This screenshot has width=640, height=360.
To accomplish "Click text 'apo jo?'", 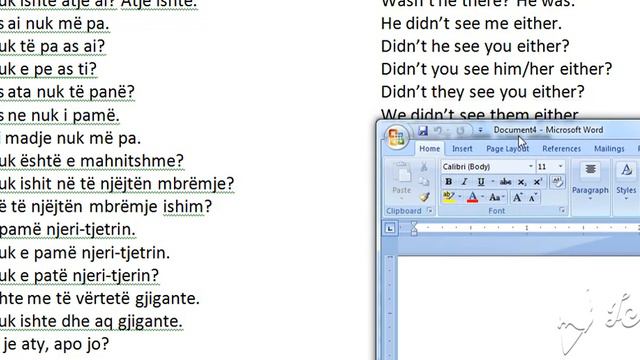I will (81, 344).
